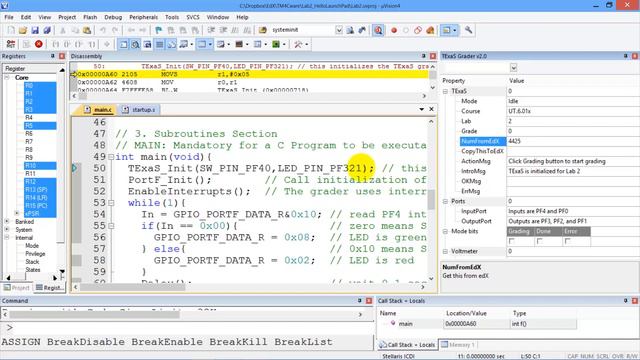Collapse the Mode bits property group
The height and width of the screenshot is (360, 640).
click(445, 231)
